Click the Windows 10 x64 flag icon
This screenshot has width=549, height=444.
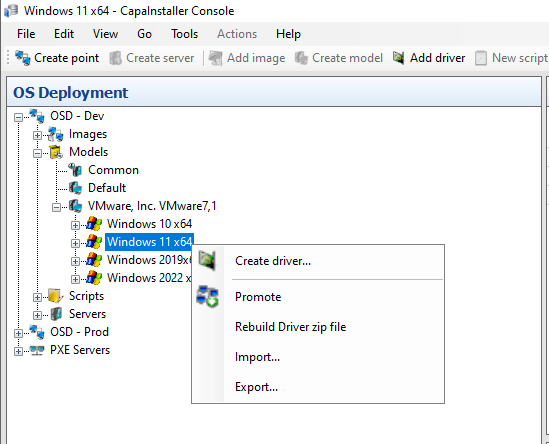(x=94, y=224)
